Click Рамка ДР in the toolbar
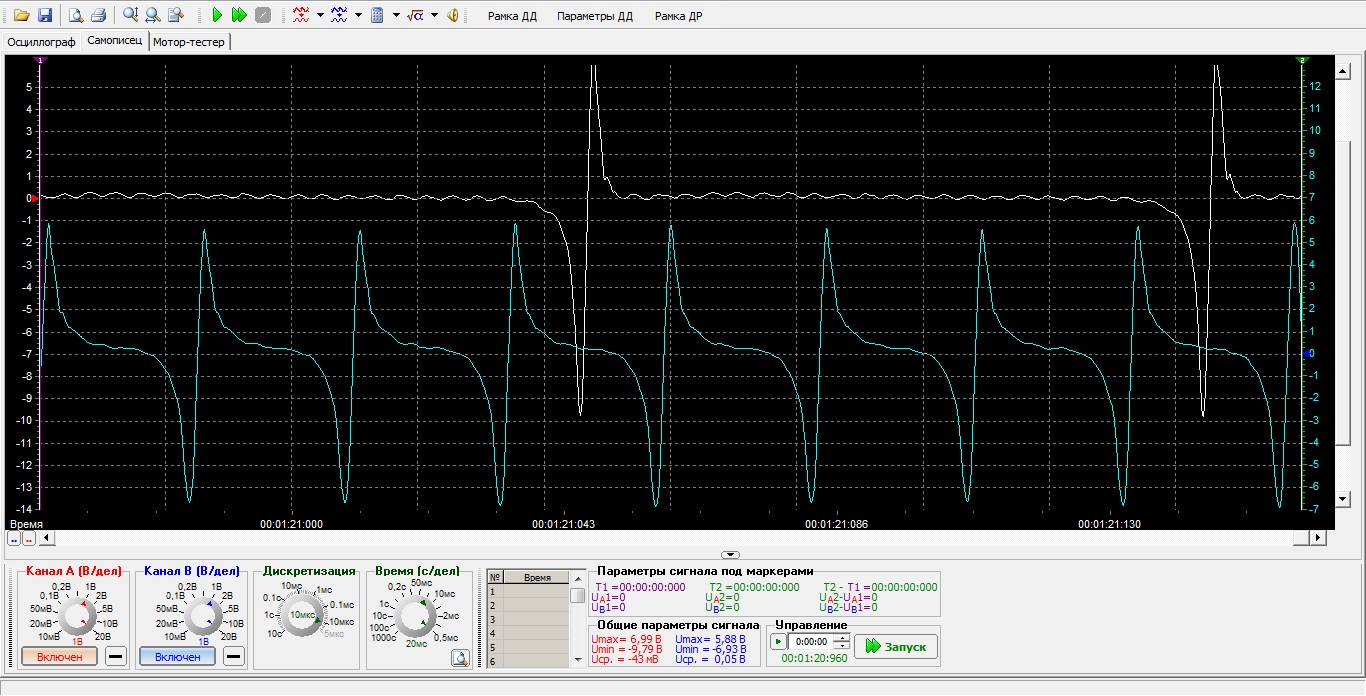Screen dimensions: 1366x696 point(678,16)
